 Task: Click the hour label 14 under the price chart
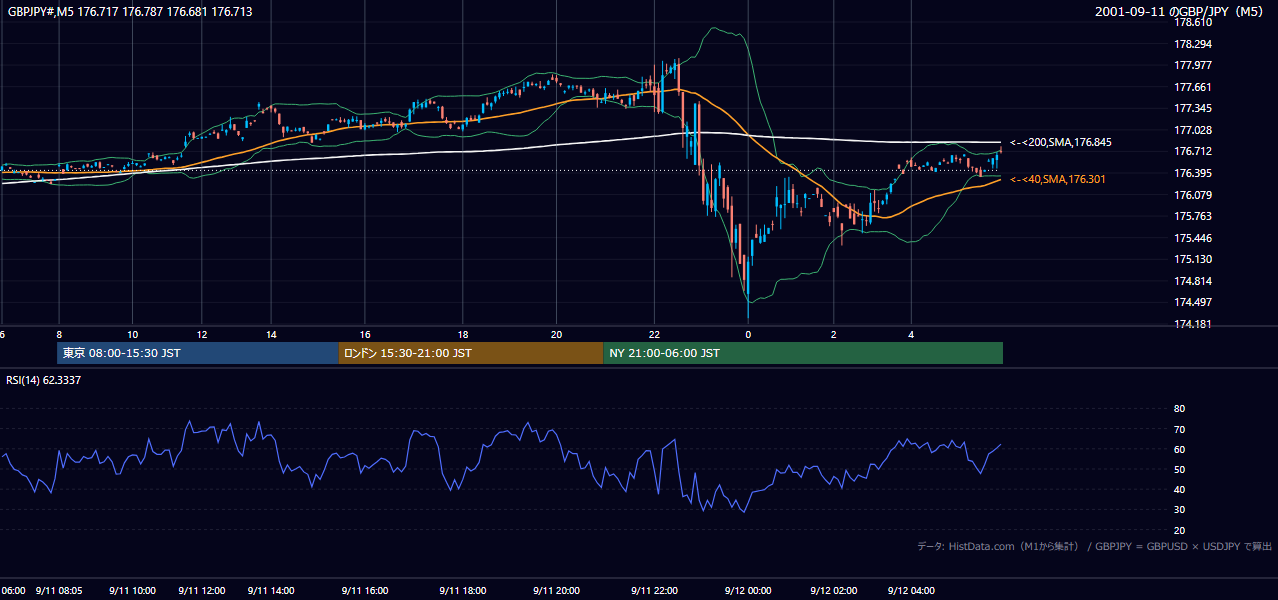tap(271, 335)
